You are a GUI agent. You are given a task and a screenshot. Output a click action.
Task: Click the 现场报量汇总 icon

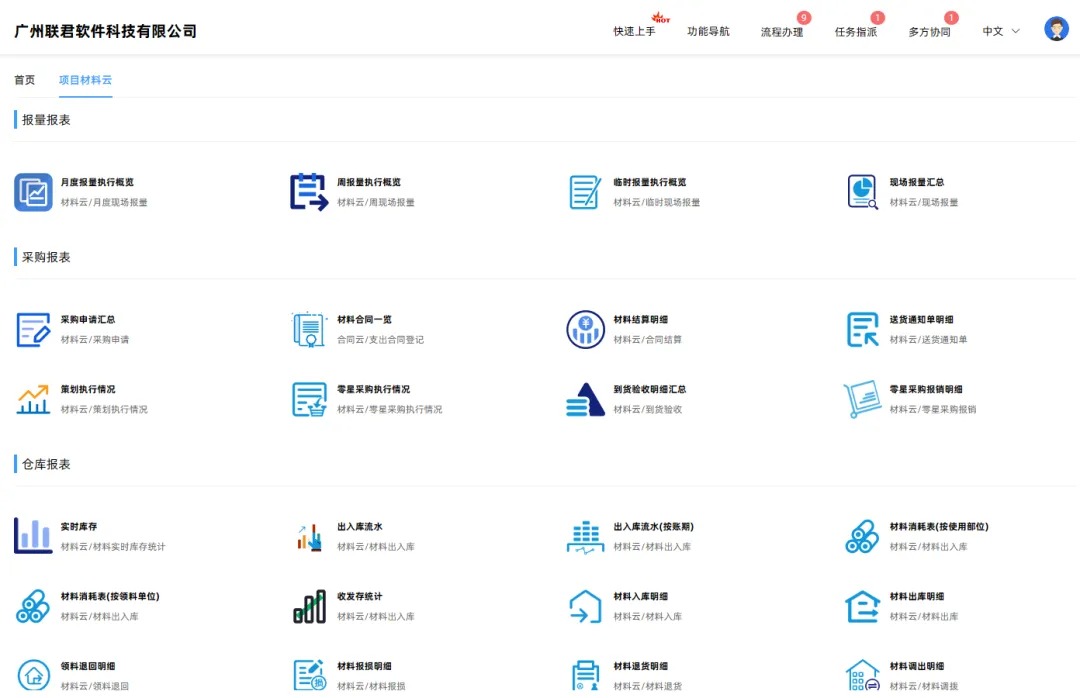[x=861, y=192]
